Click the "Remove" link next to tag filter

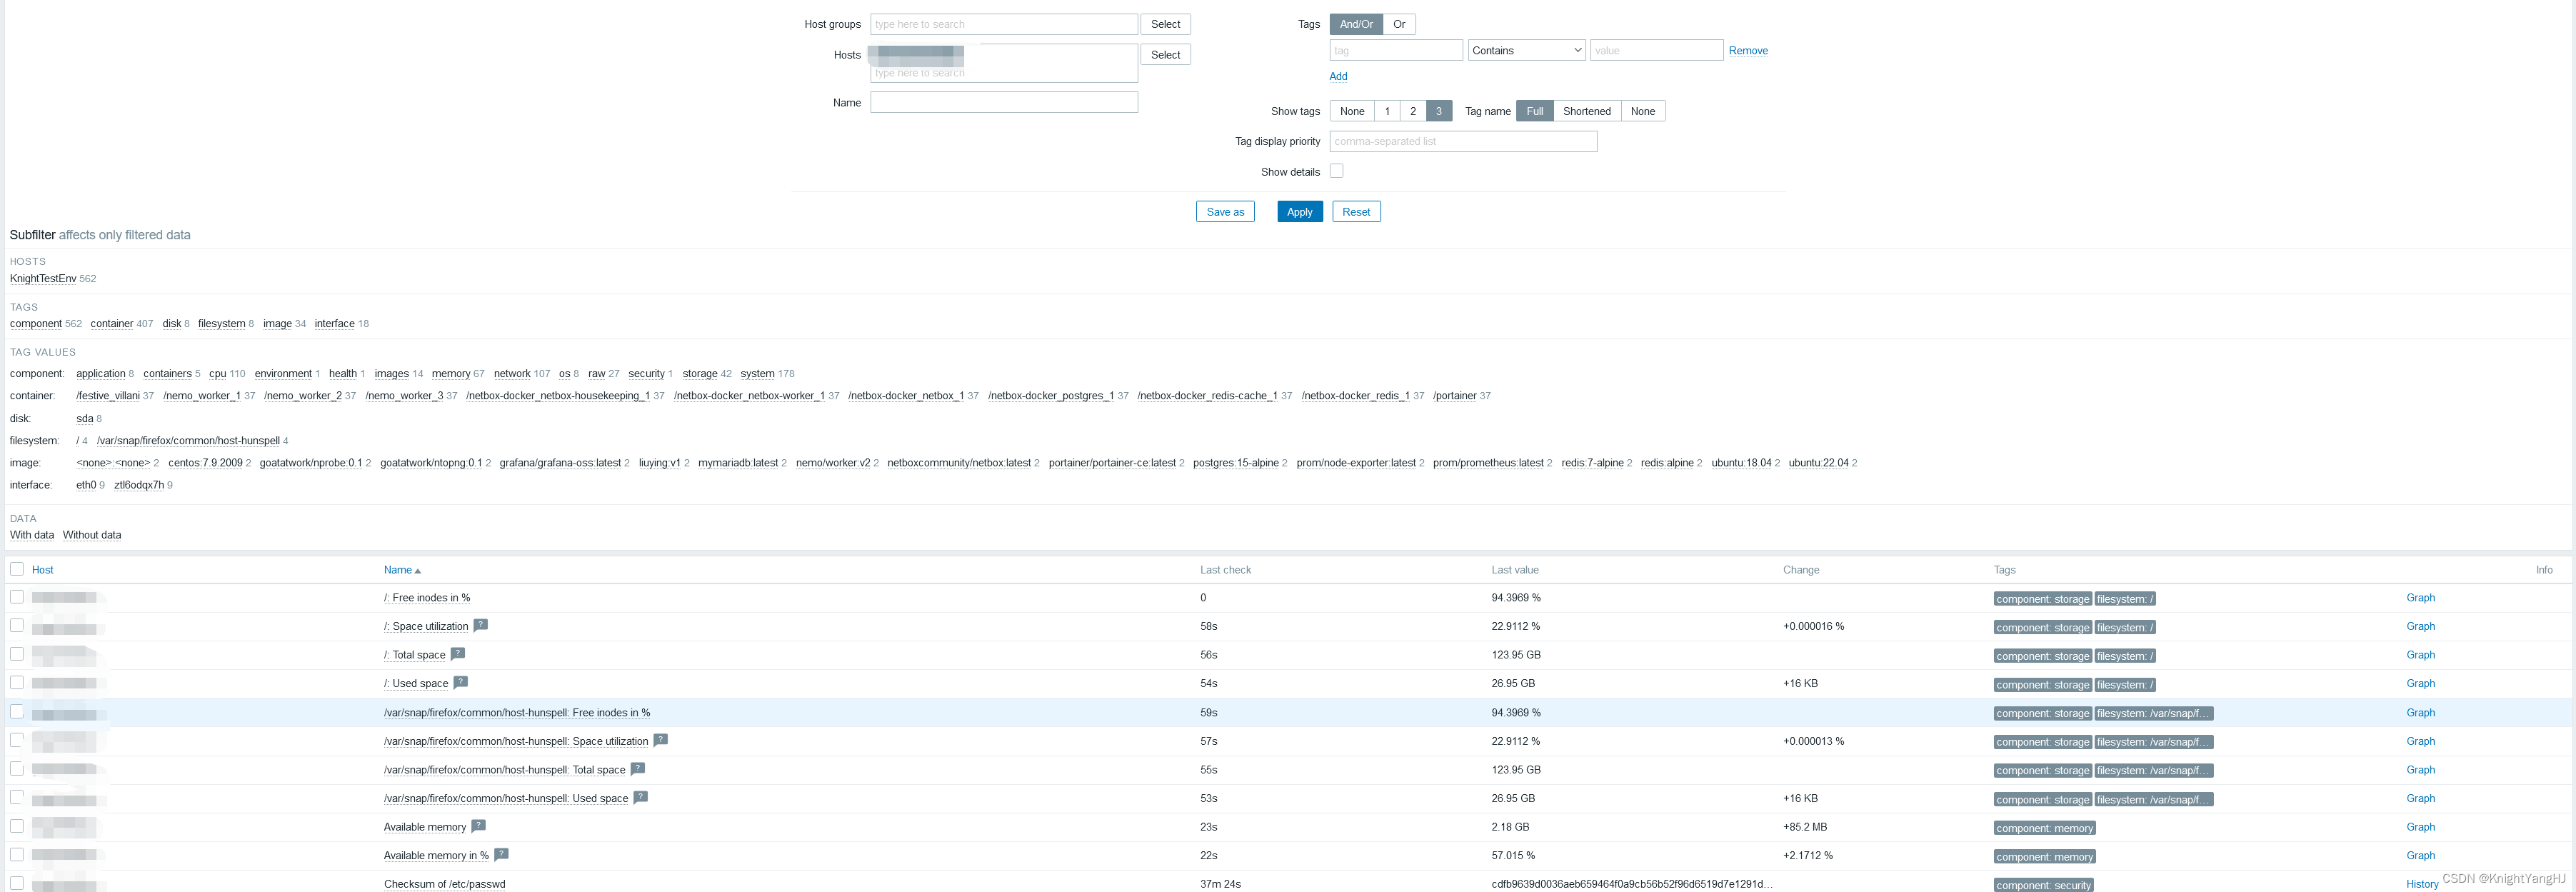pos(1748,50)
